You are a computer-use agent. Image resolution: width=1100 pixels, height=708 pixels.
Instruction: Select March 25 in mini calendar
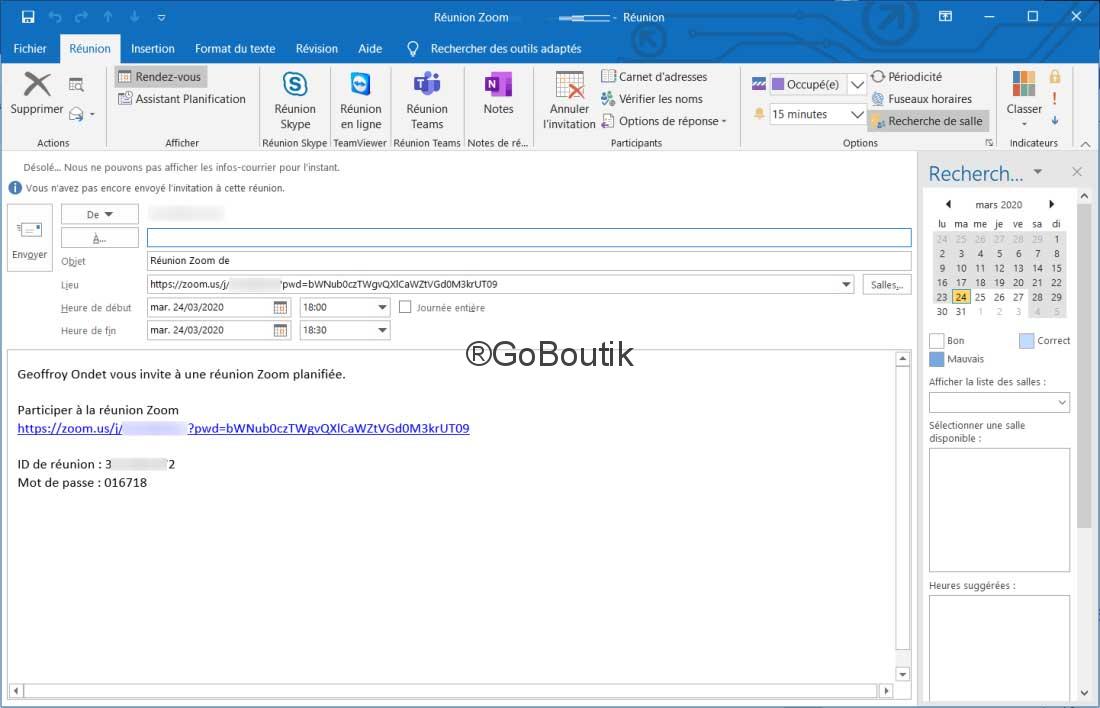pyautogui.click(x=980, y=298)
